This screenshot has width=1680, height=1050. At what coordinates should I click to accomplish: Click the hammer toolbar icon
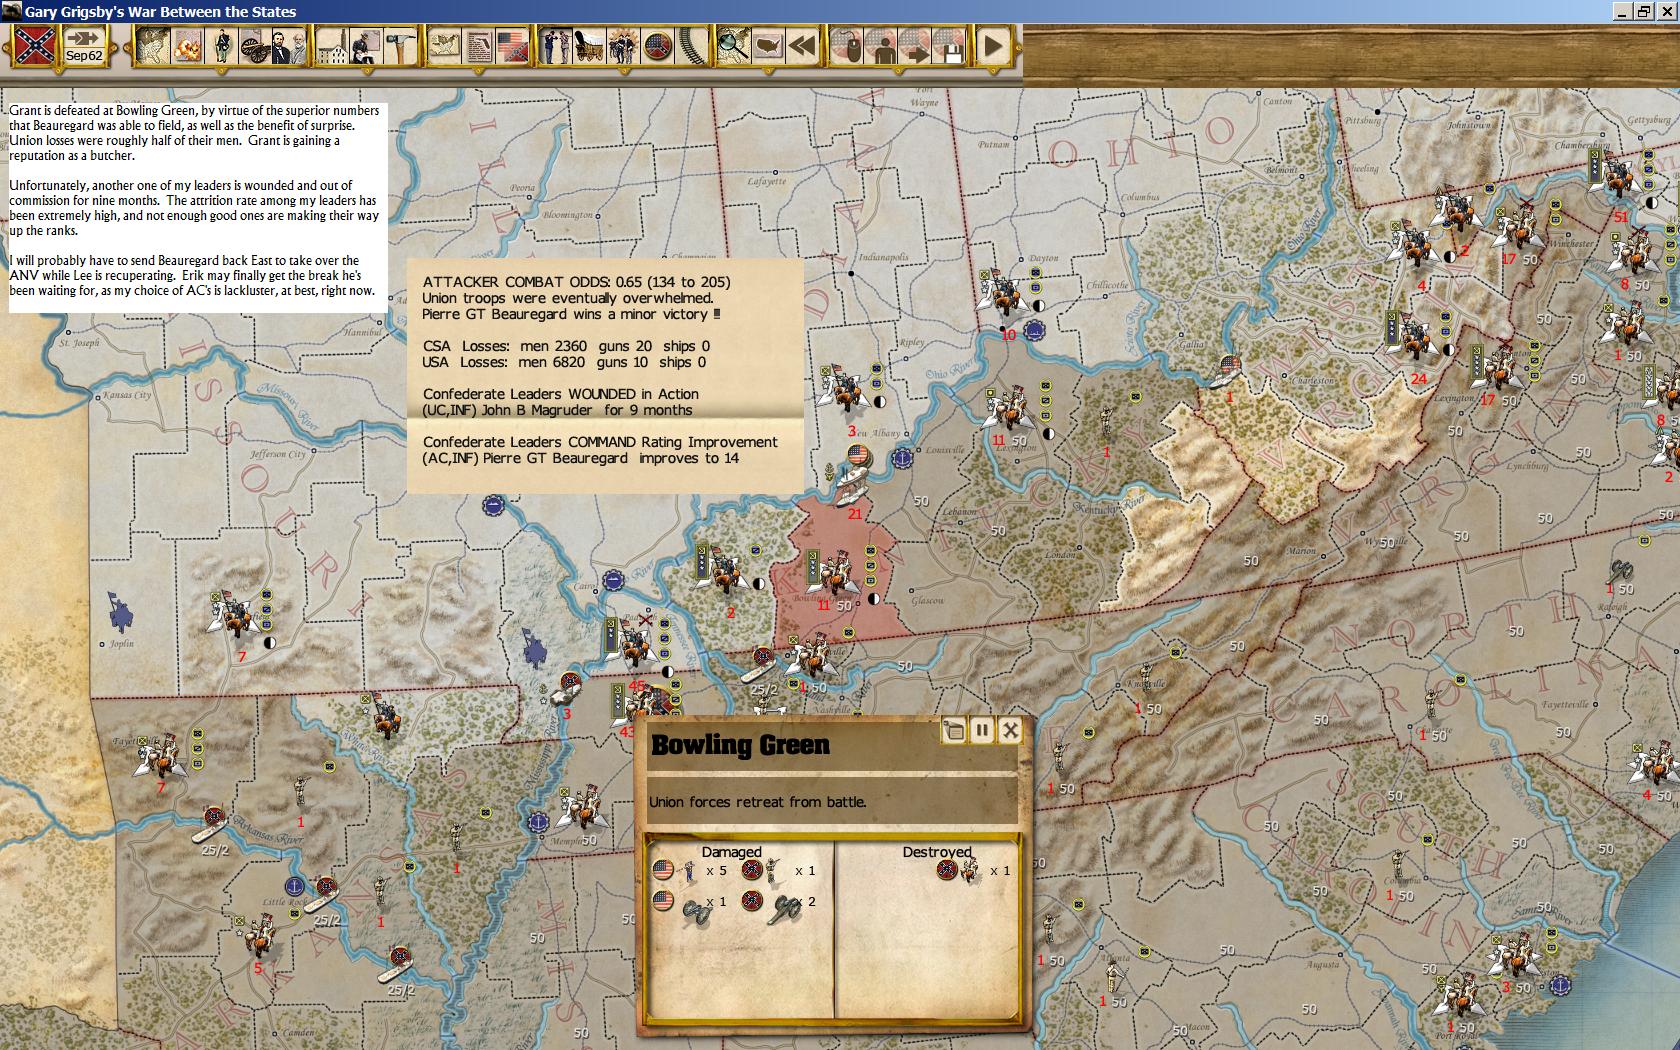(x=400, y=46)
